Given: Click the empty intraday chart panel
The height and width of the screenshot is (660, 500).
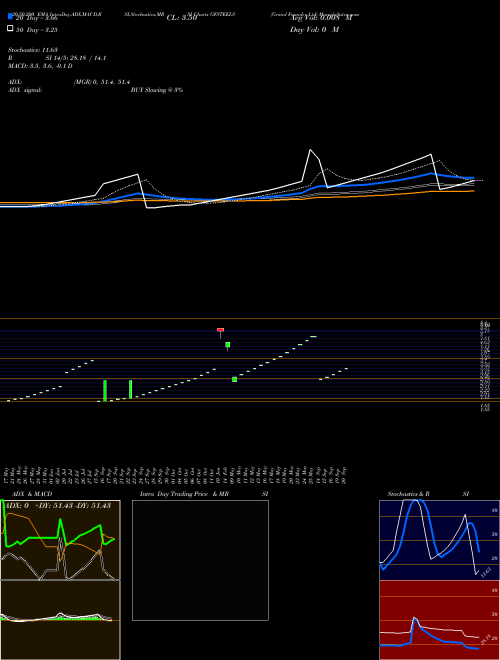Looking at the screenshot, I should click(x=200, y=560).
